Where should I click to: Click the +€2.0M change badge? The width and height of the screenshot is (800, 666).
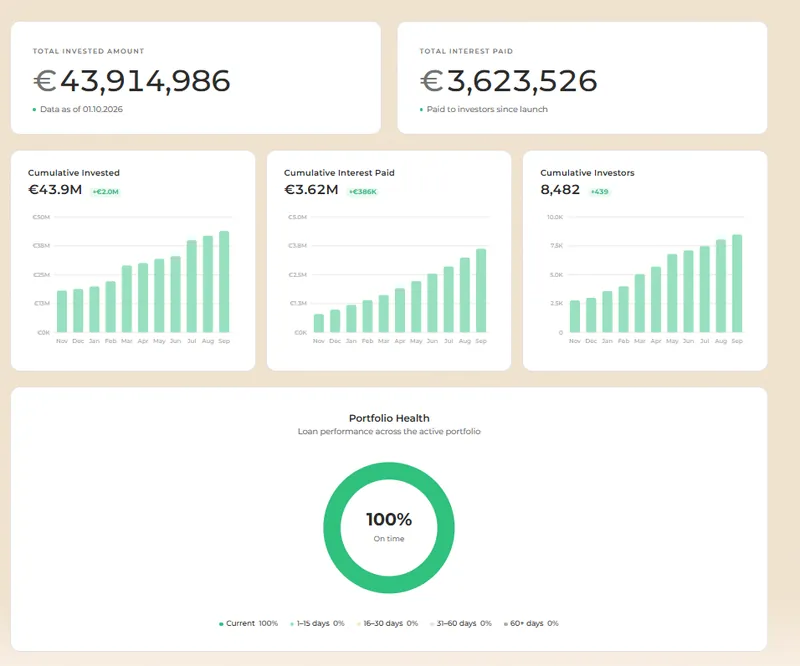pyautogui.click(x=106, y=192)
